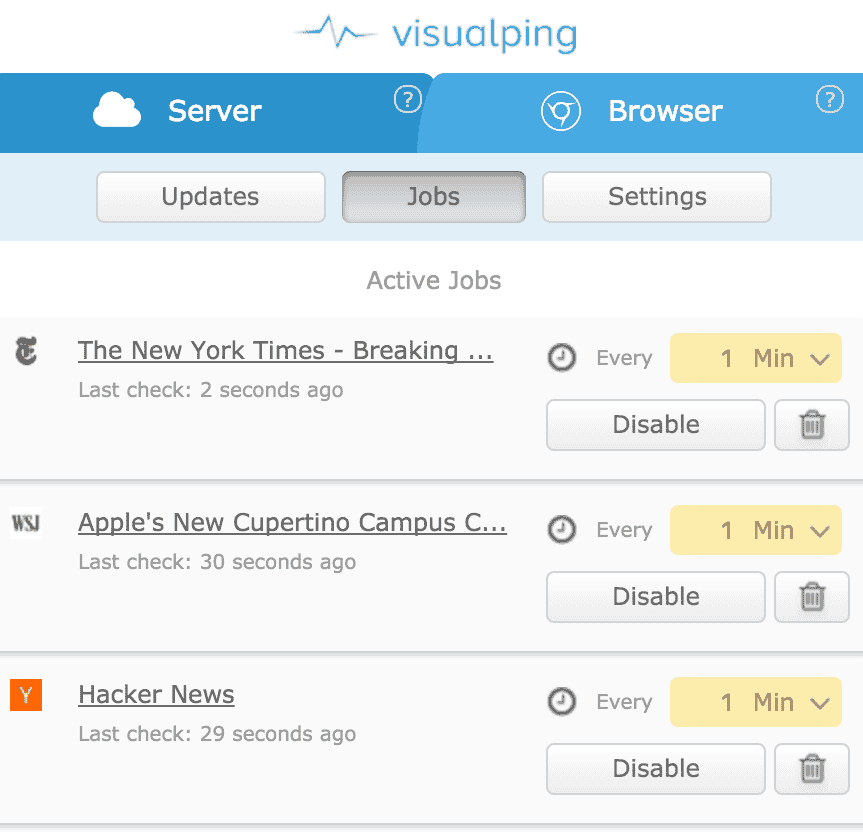Open the Hacker News link

click(156, 695)
